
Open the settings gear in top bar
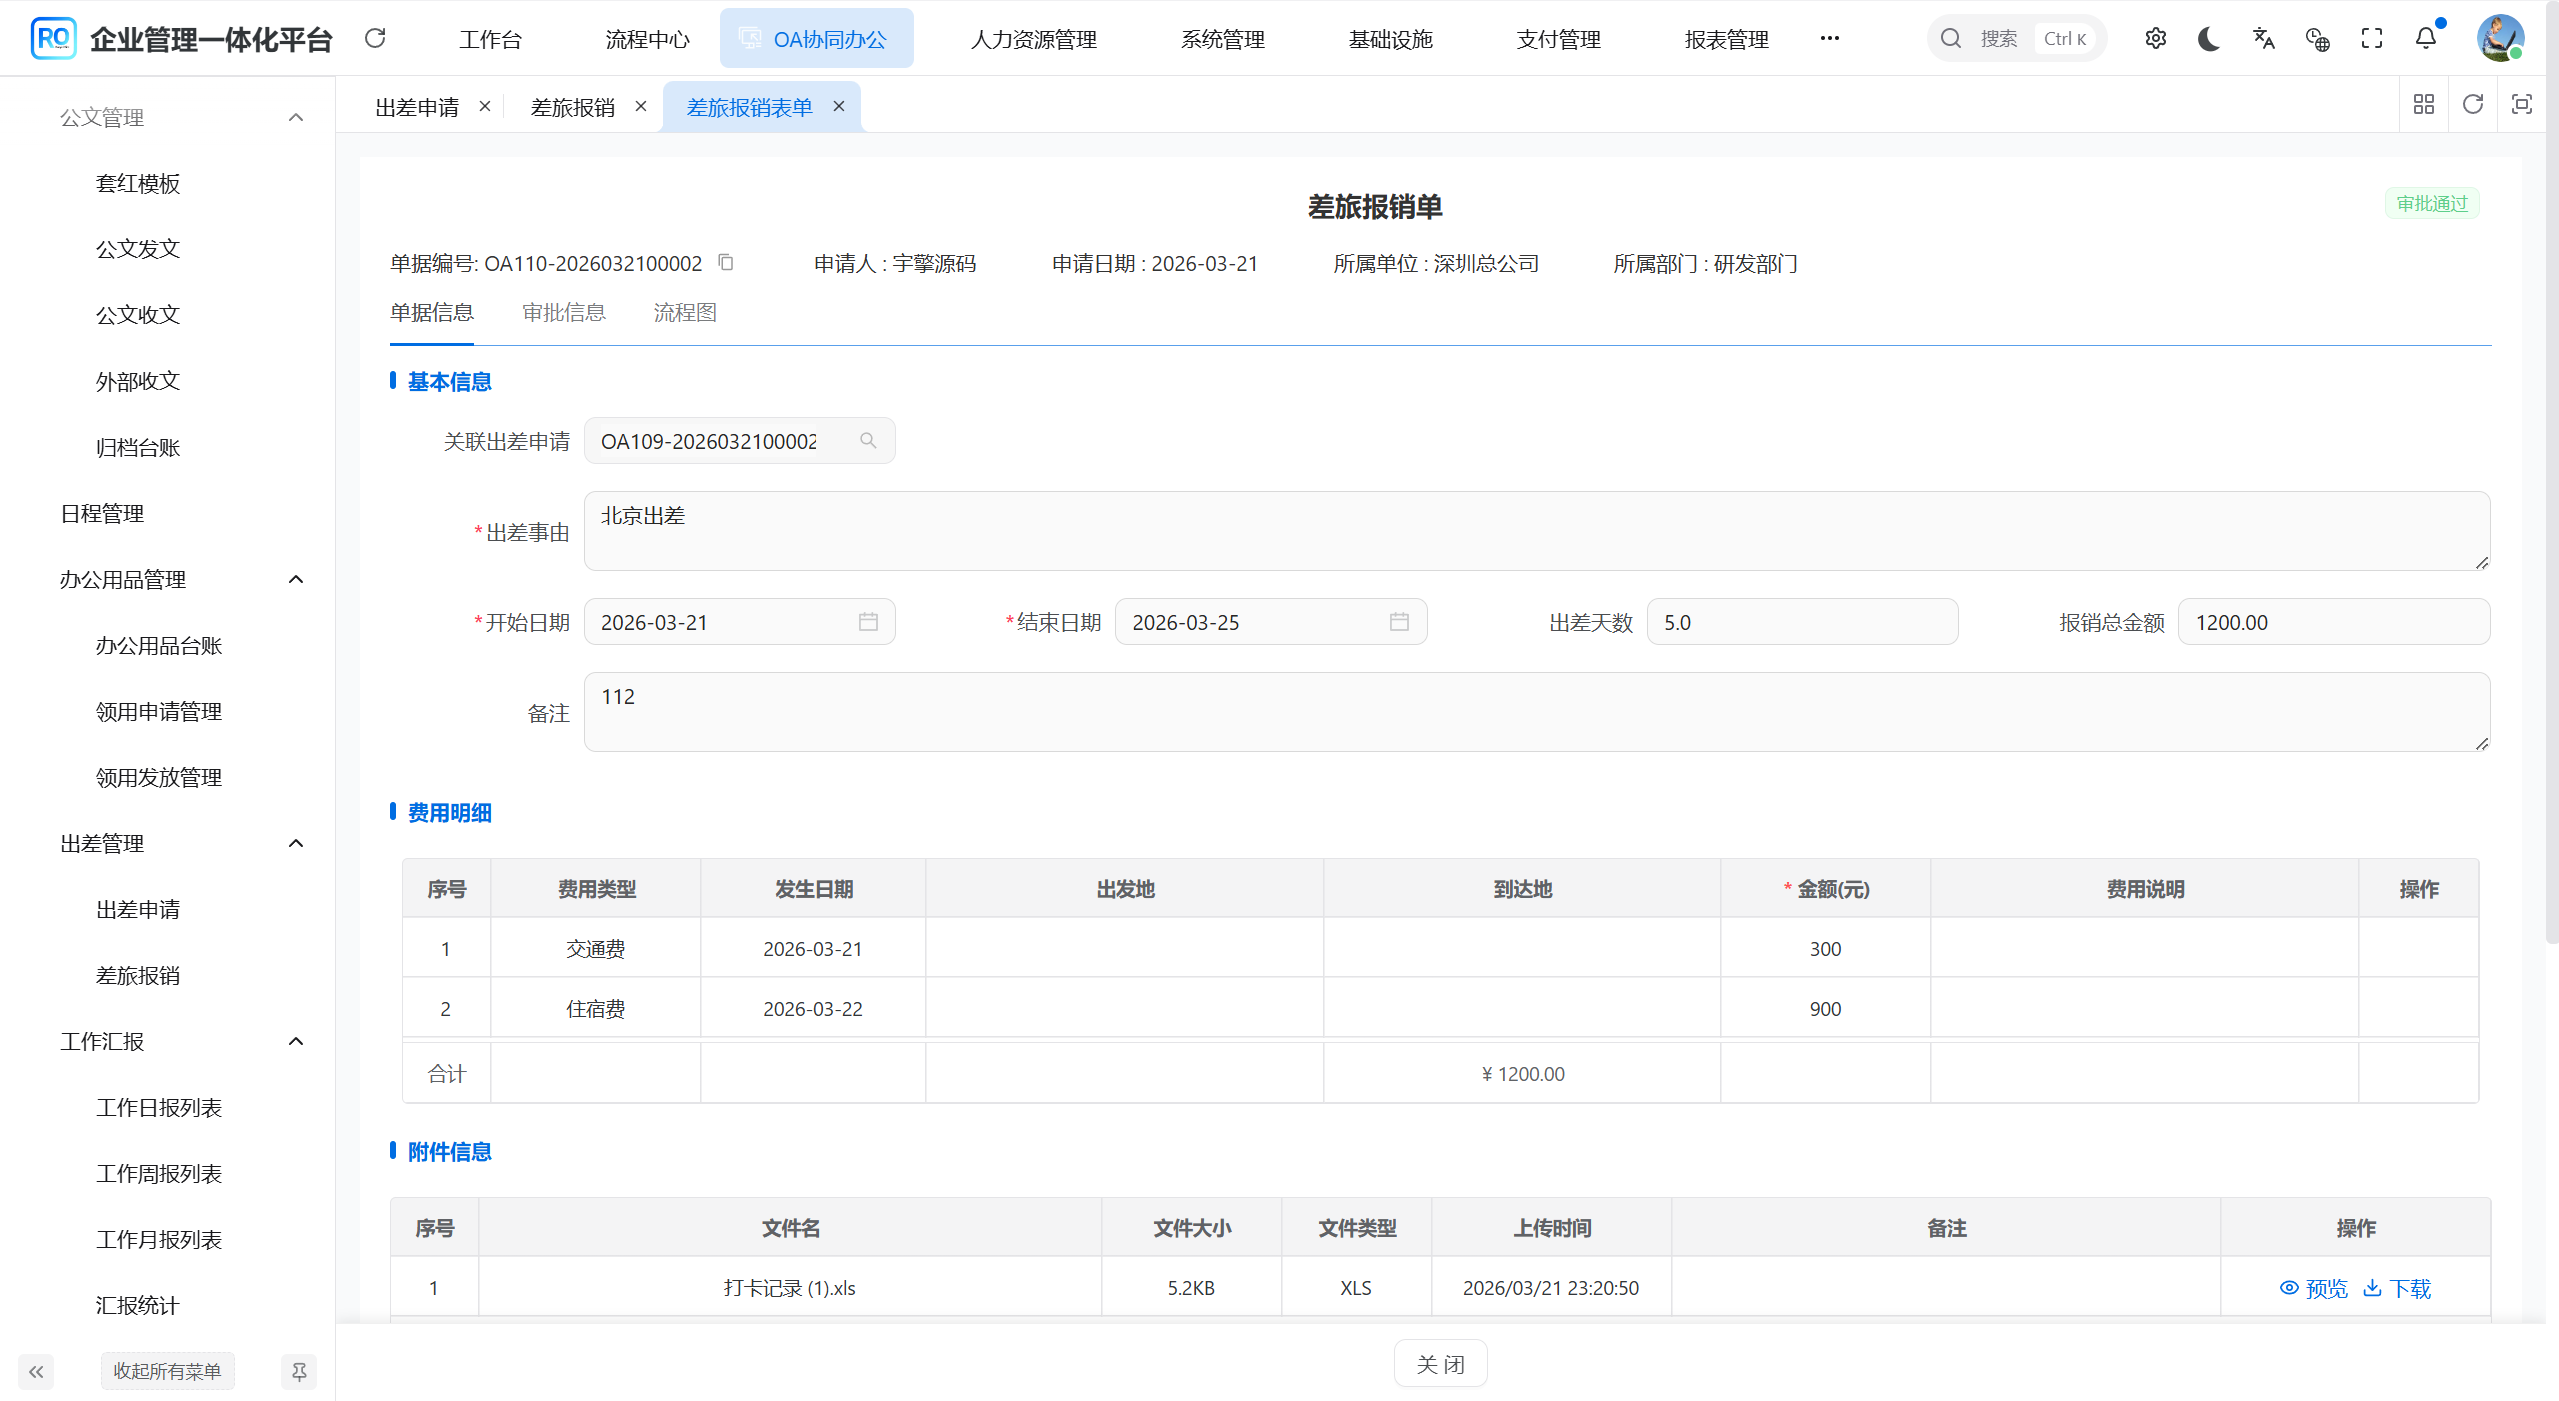2155,38
